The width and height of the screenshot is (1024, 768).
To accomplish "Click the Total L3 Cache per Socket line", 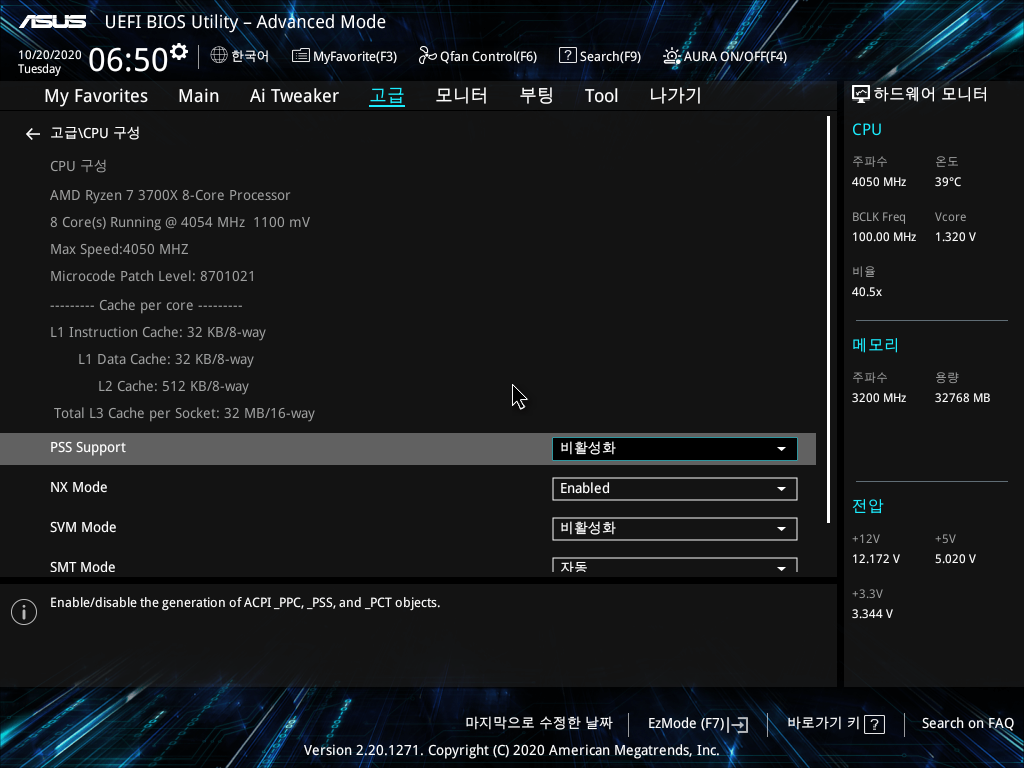I will (x=184, y=413).
